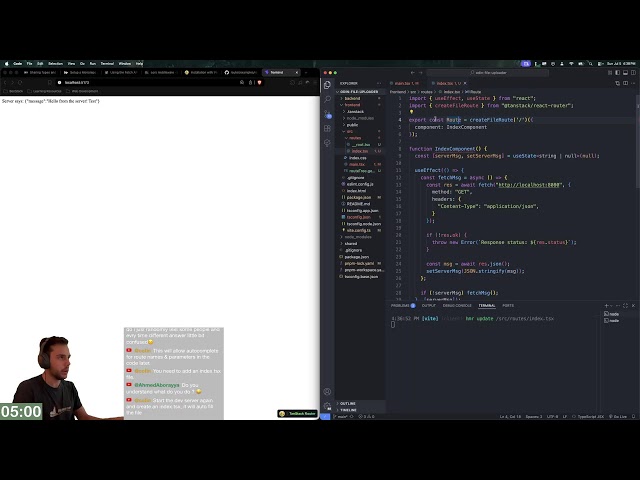Click the TanStack Router devtools button

point(298,413)
